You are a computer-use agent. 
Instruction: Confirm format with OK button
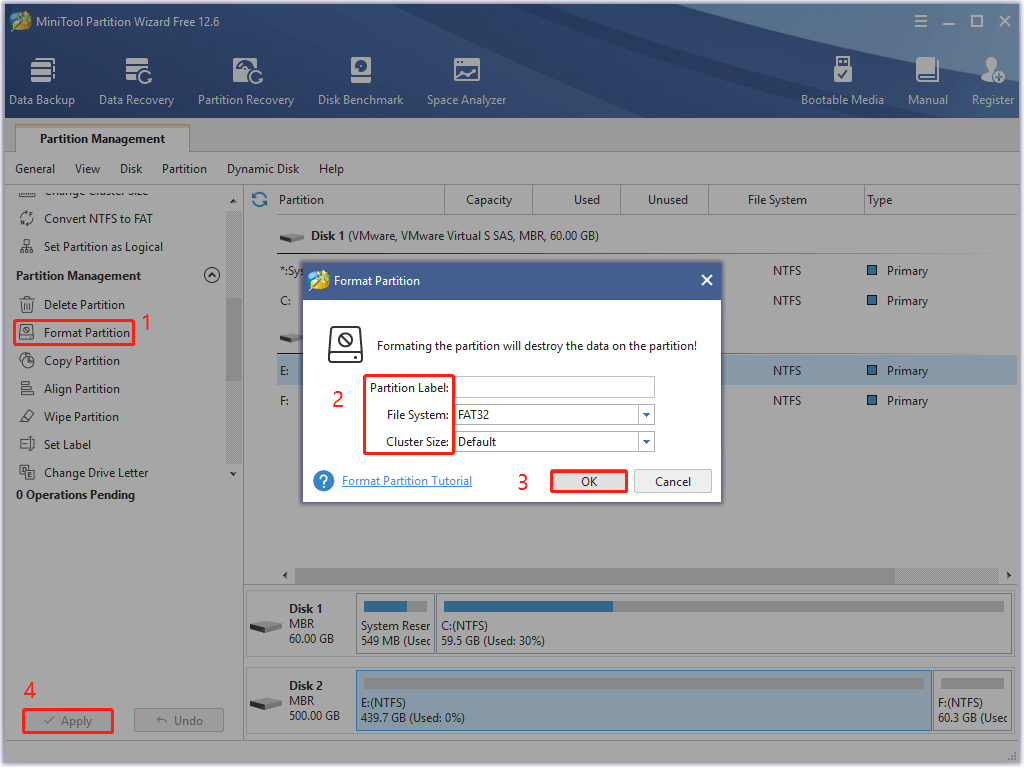(x=589, y=482)
